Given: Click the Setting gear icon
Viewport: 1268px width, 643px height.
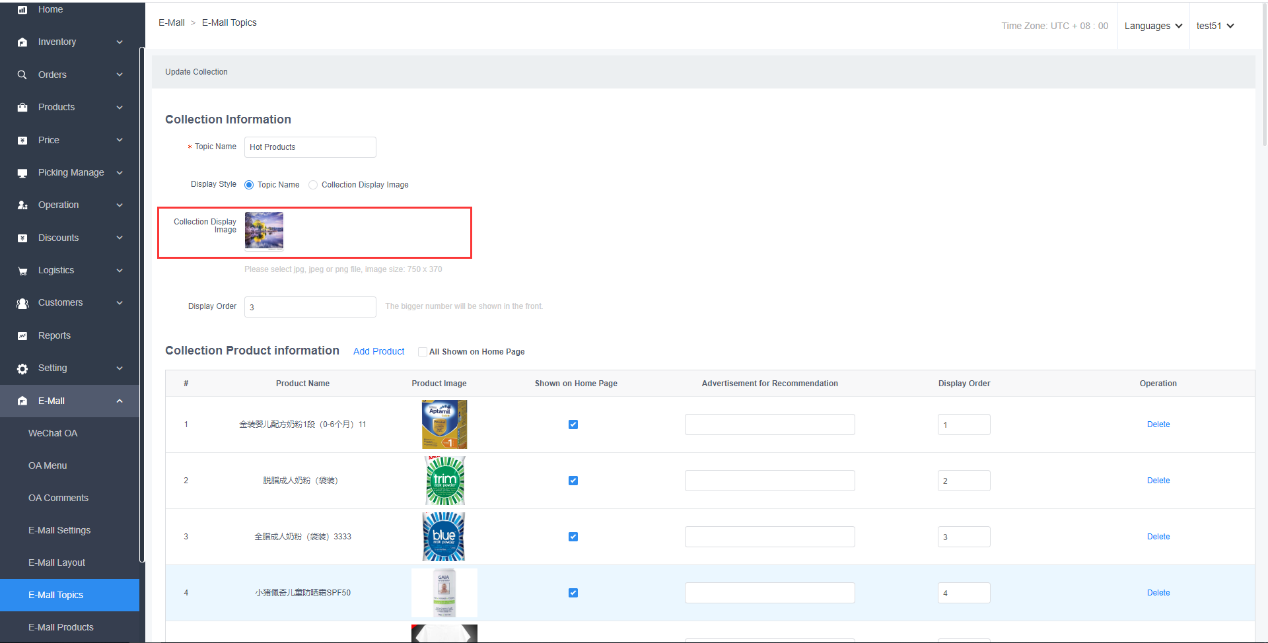Looking at the screenshot, I should (22, 368).
